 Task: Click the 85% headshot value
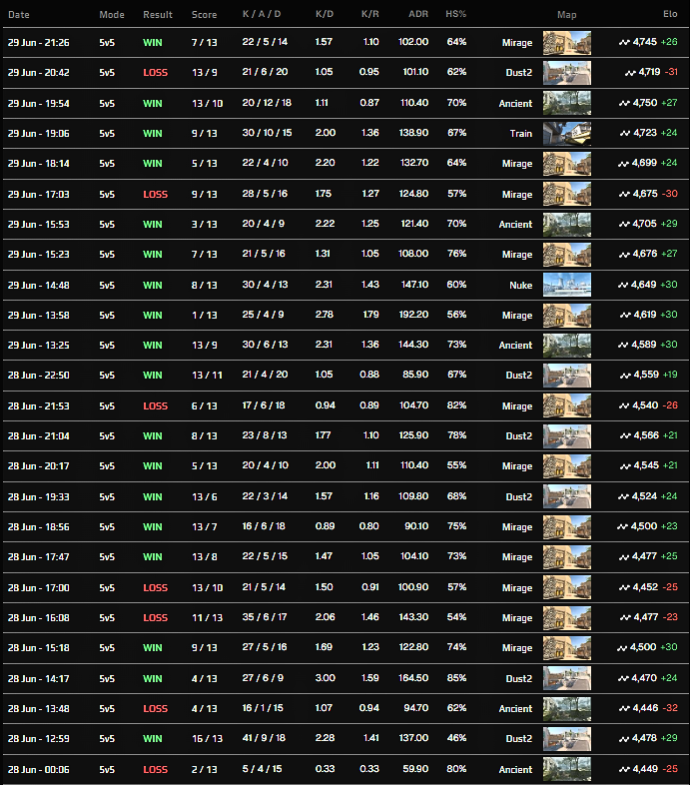(x=457, y=678)
